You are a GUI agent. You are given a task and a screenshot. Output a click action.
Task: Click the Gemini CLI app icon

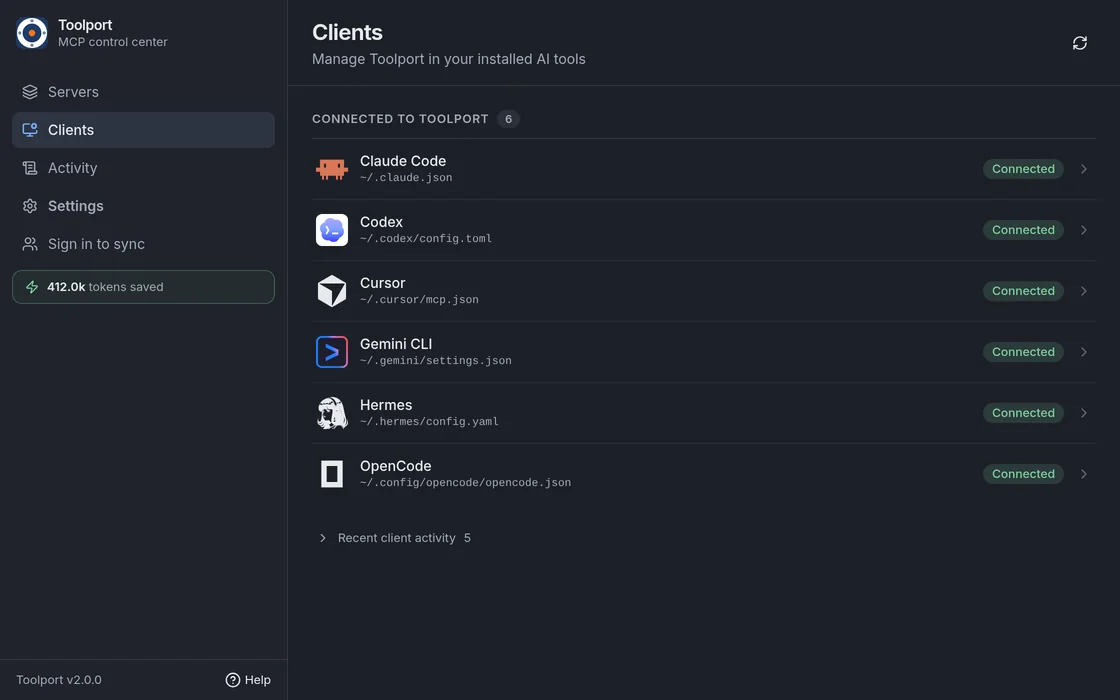click(x=332, y=352)
